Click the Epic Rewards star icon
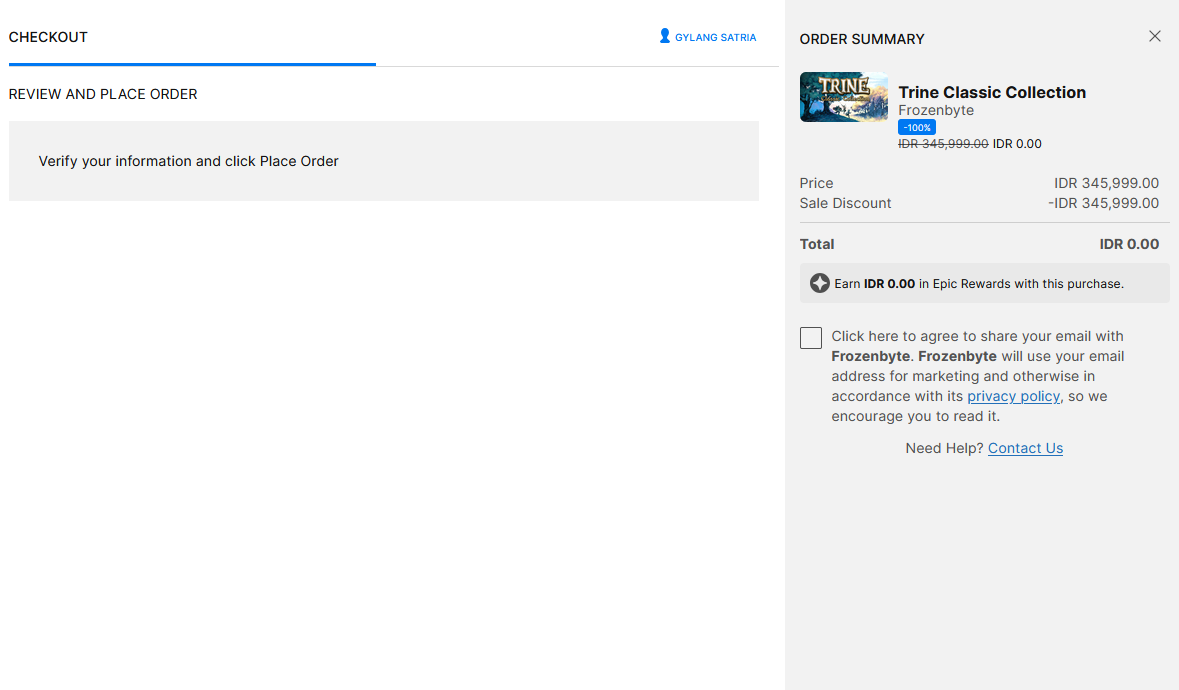The width and height of the screenshot is (1179, 690). (x=819, y=283)
